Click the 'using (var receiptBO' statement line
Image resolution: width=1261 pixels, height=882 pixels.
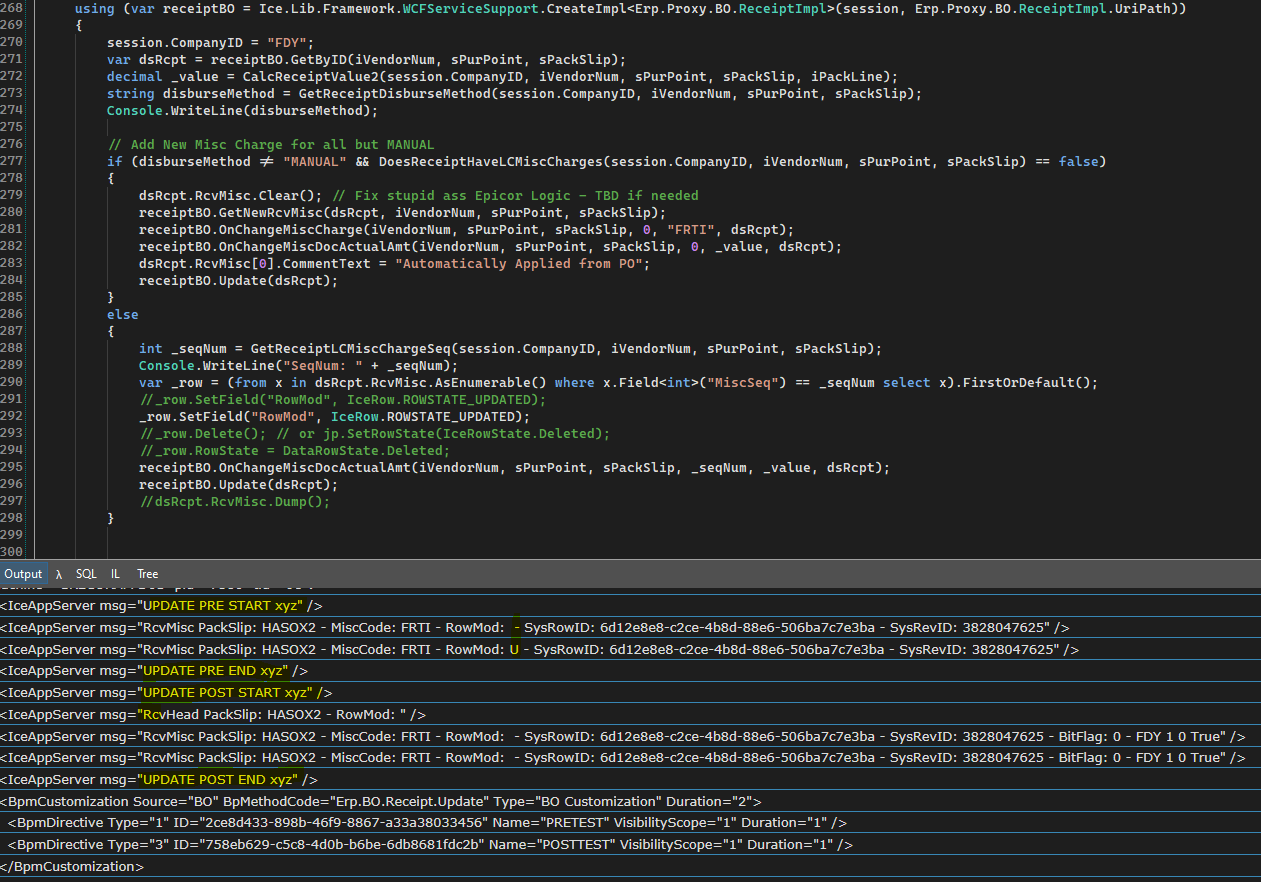630,8
